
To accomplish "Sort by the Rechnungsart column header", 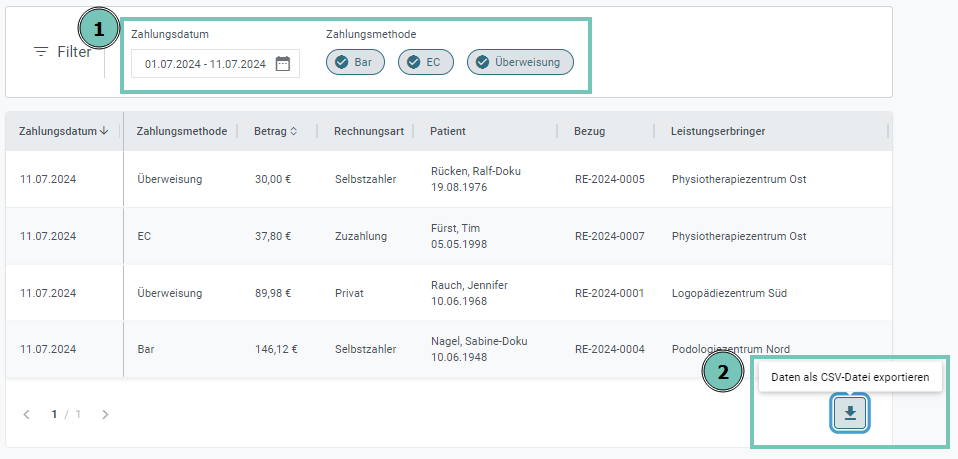I will coord(368,131).
